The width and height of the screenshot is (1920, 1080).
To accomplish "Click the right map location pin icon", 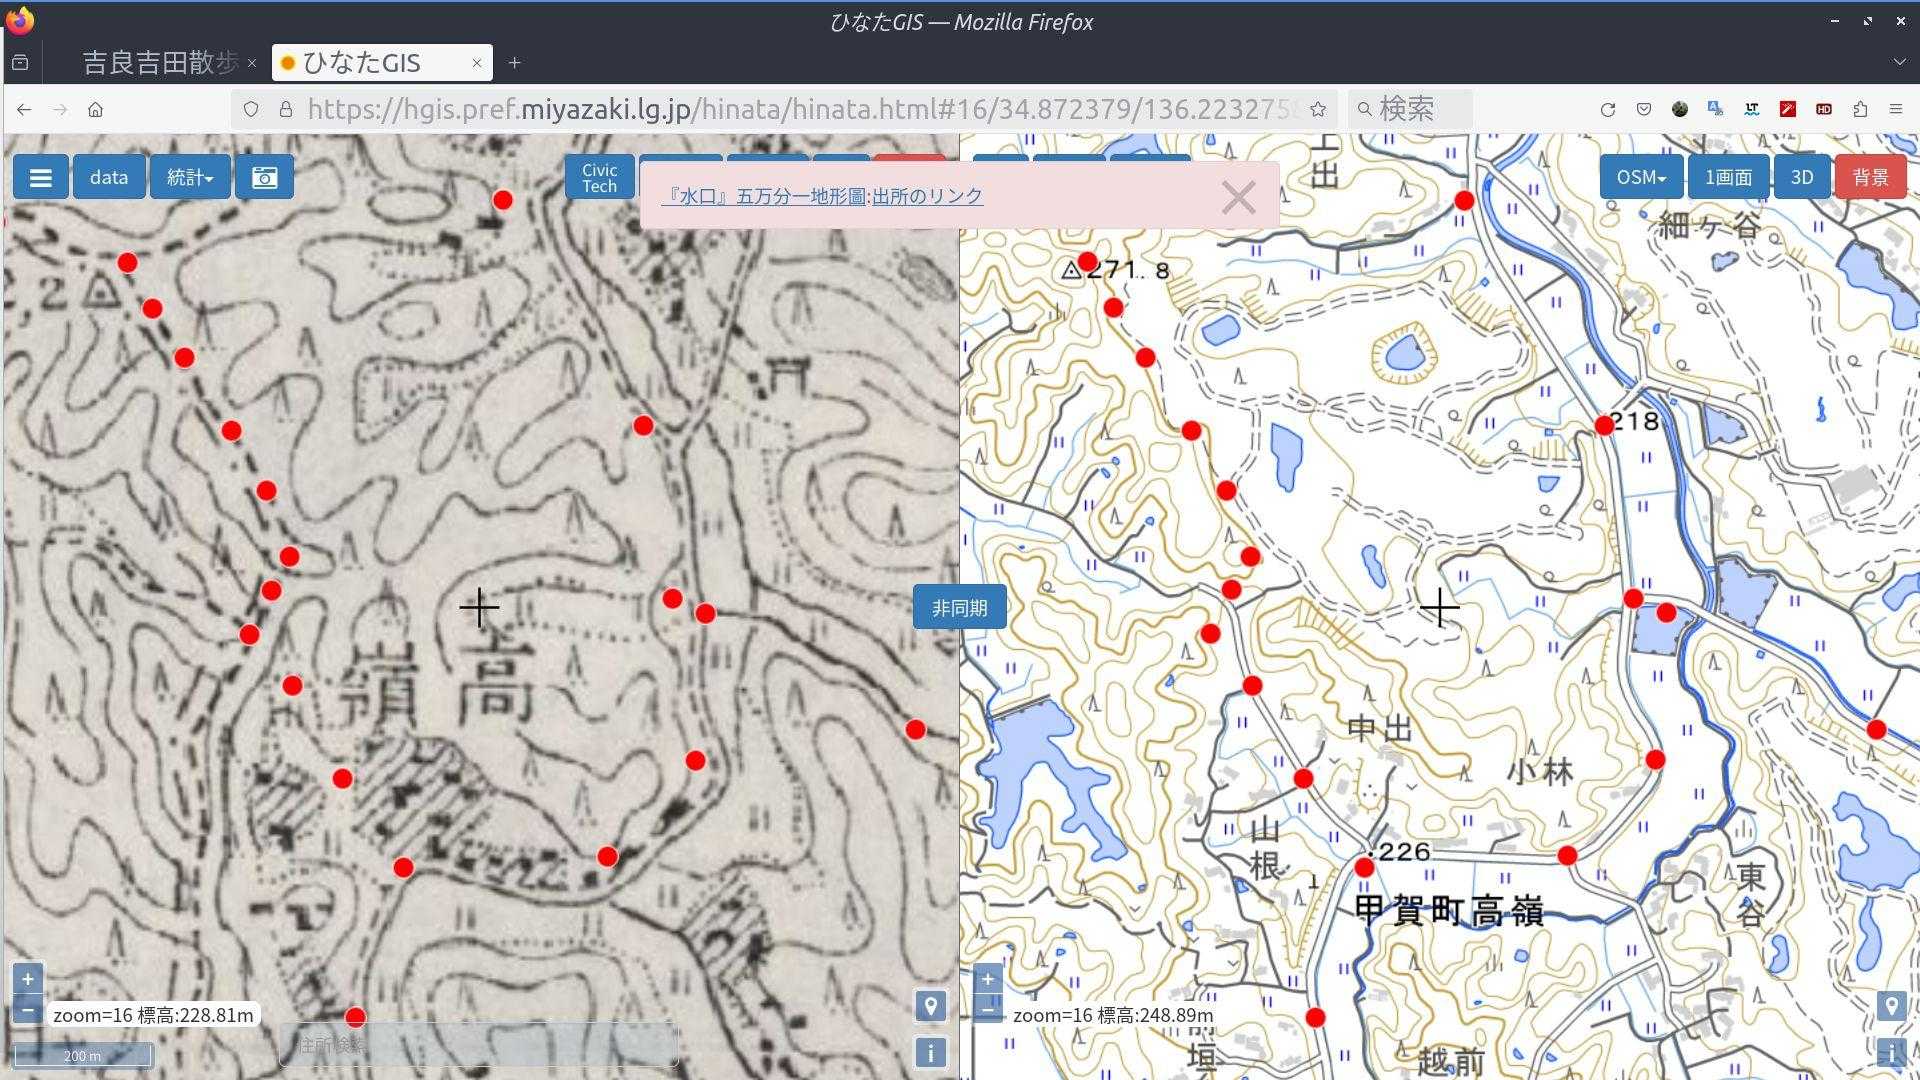I will coord(1890,1006).
